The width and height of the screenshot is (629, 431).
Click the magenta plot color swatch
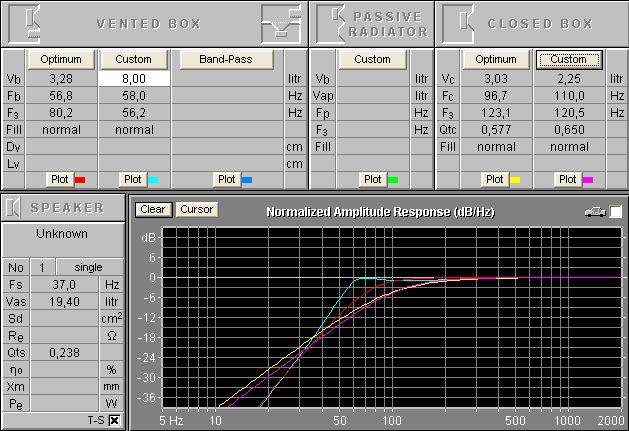[588, 180]
